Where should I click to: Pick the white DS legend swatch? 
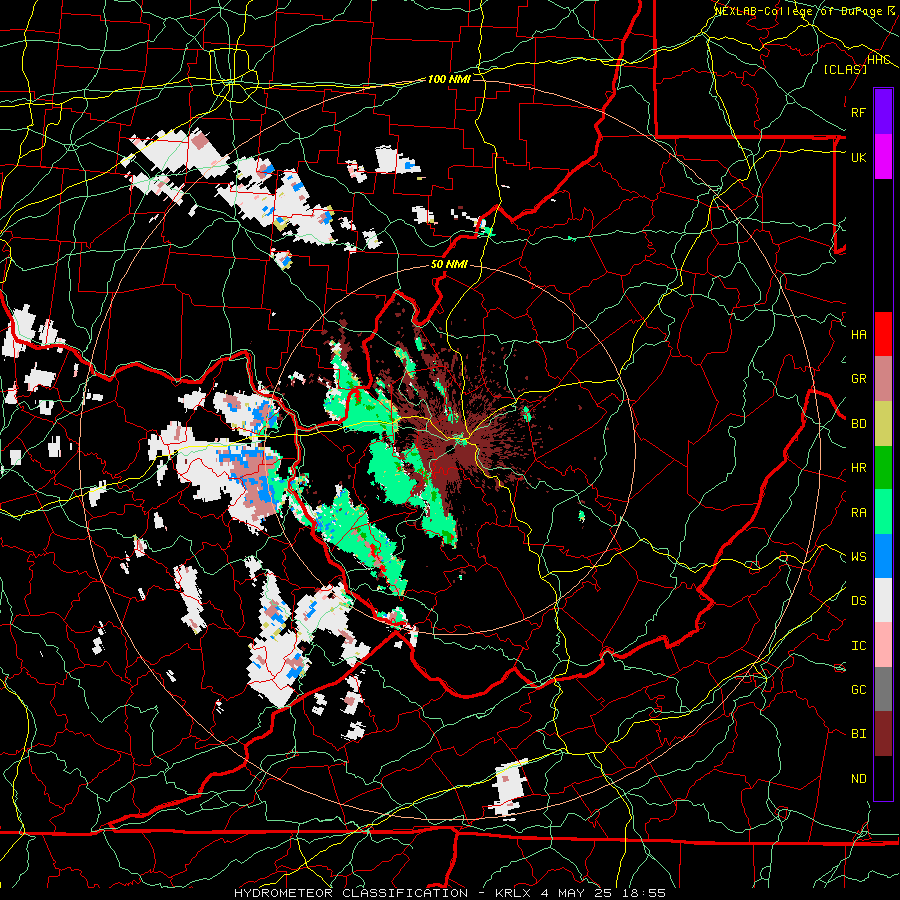pos(883,600)
